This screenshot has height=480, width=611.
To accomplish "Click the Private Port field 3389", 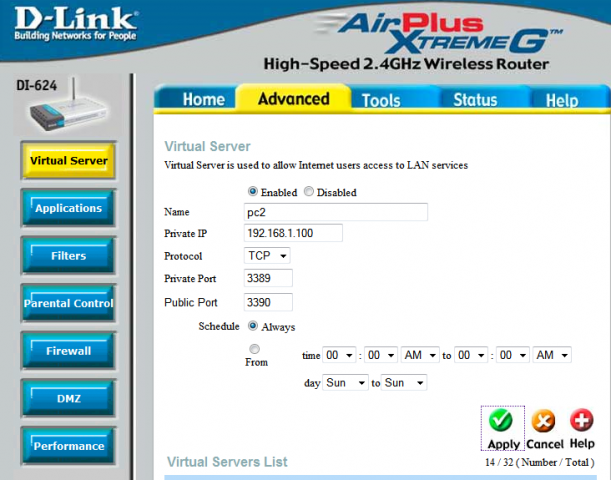I will click(x=268, y=278).
